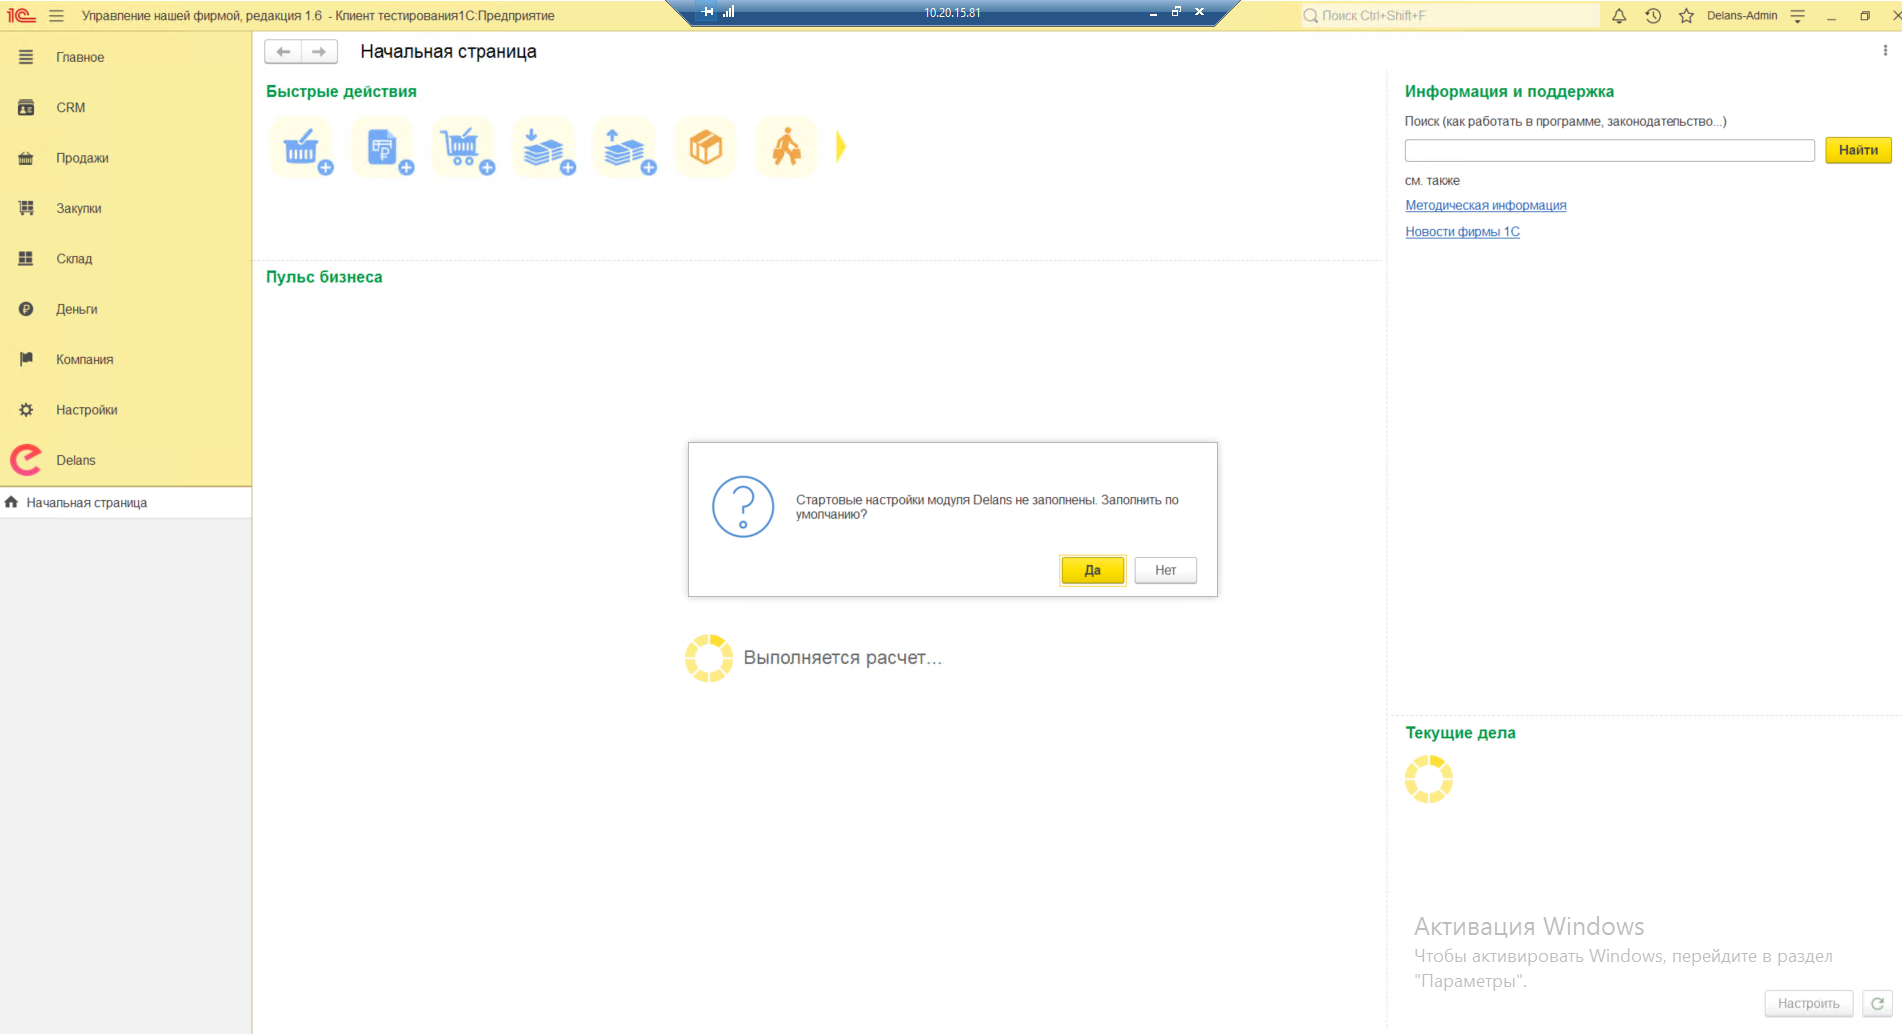Add a cash receipt via money-in icon
The height and width of the screenshot is (1034, 1902).
(544, 148)
